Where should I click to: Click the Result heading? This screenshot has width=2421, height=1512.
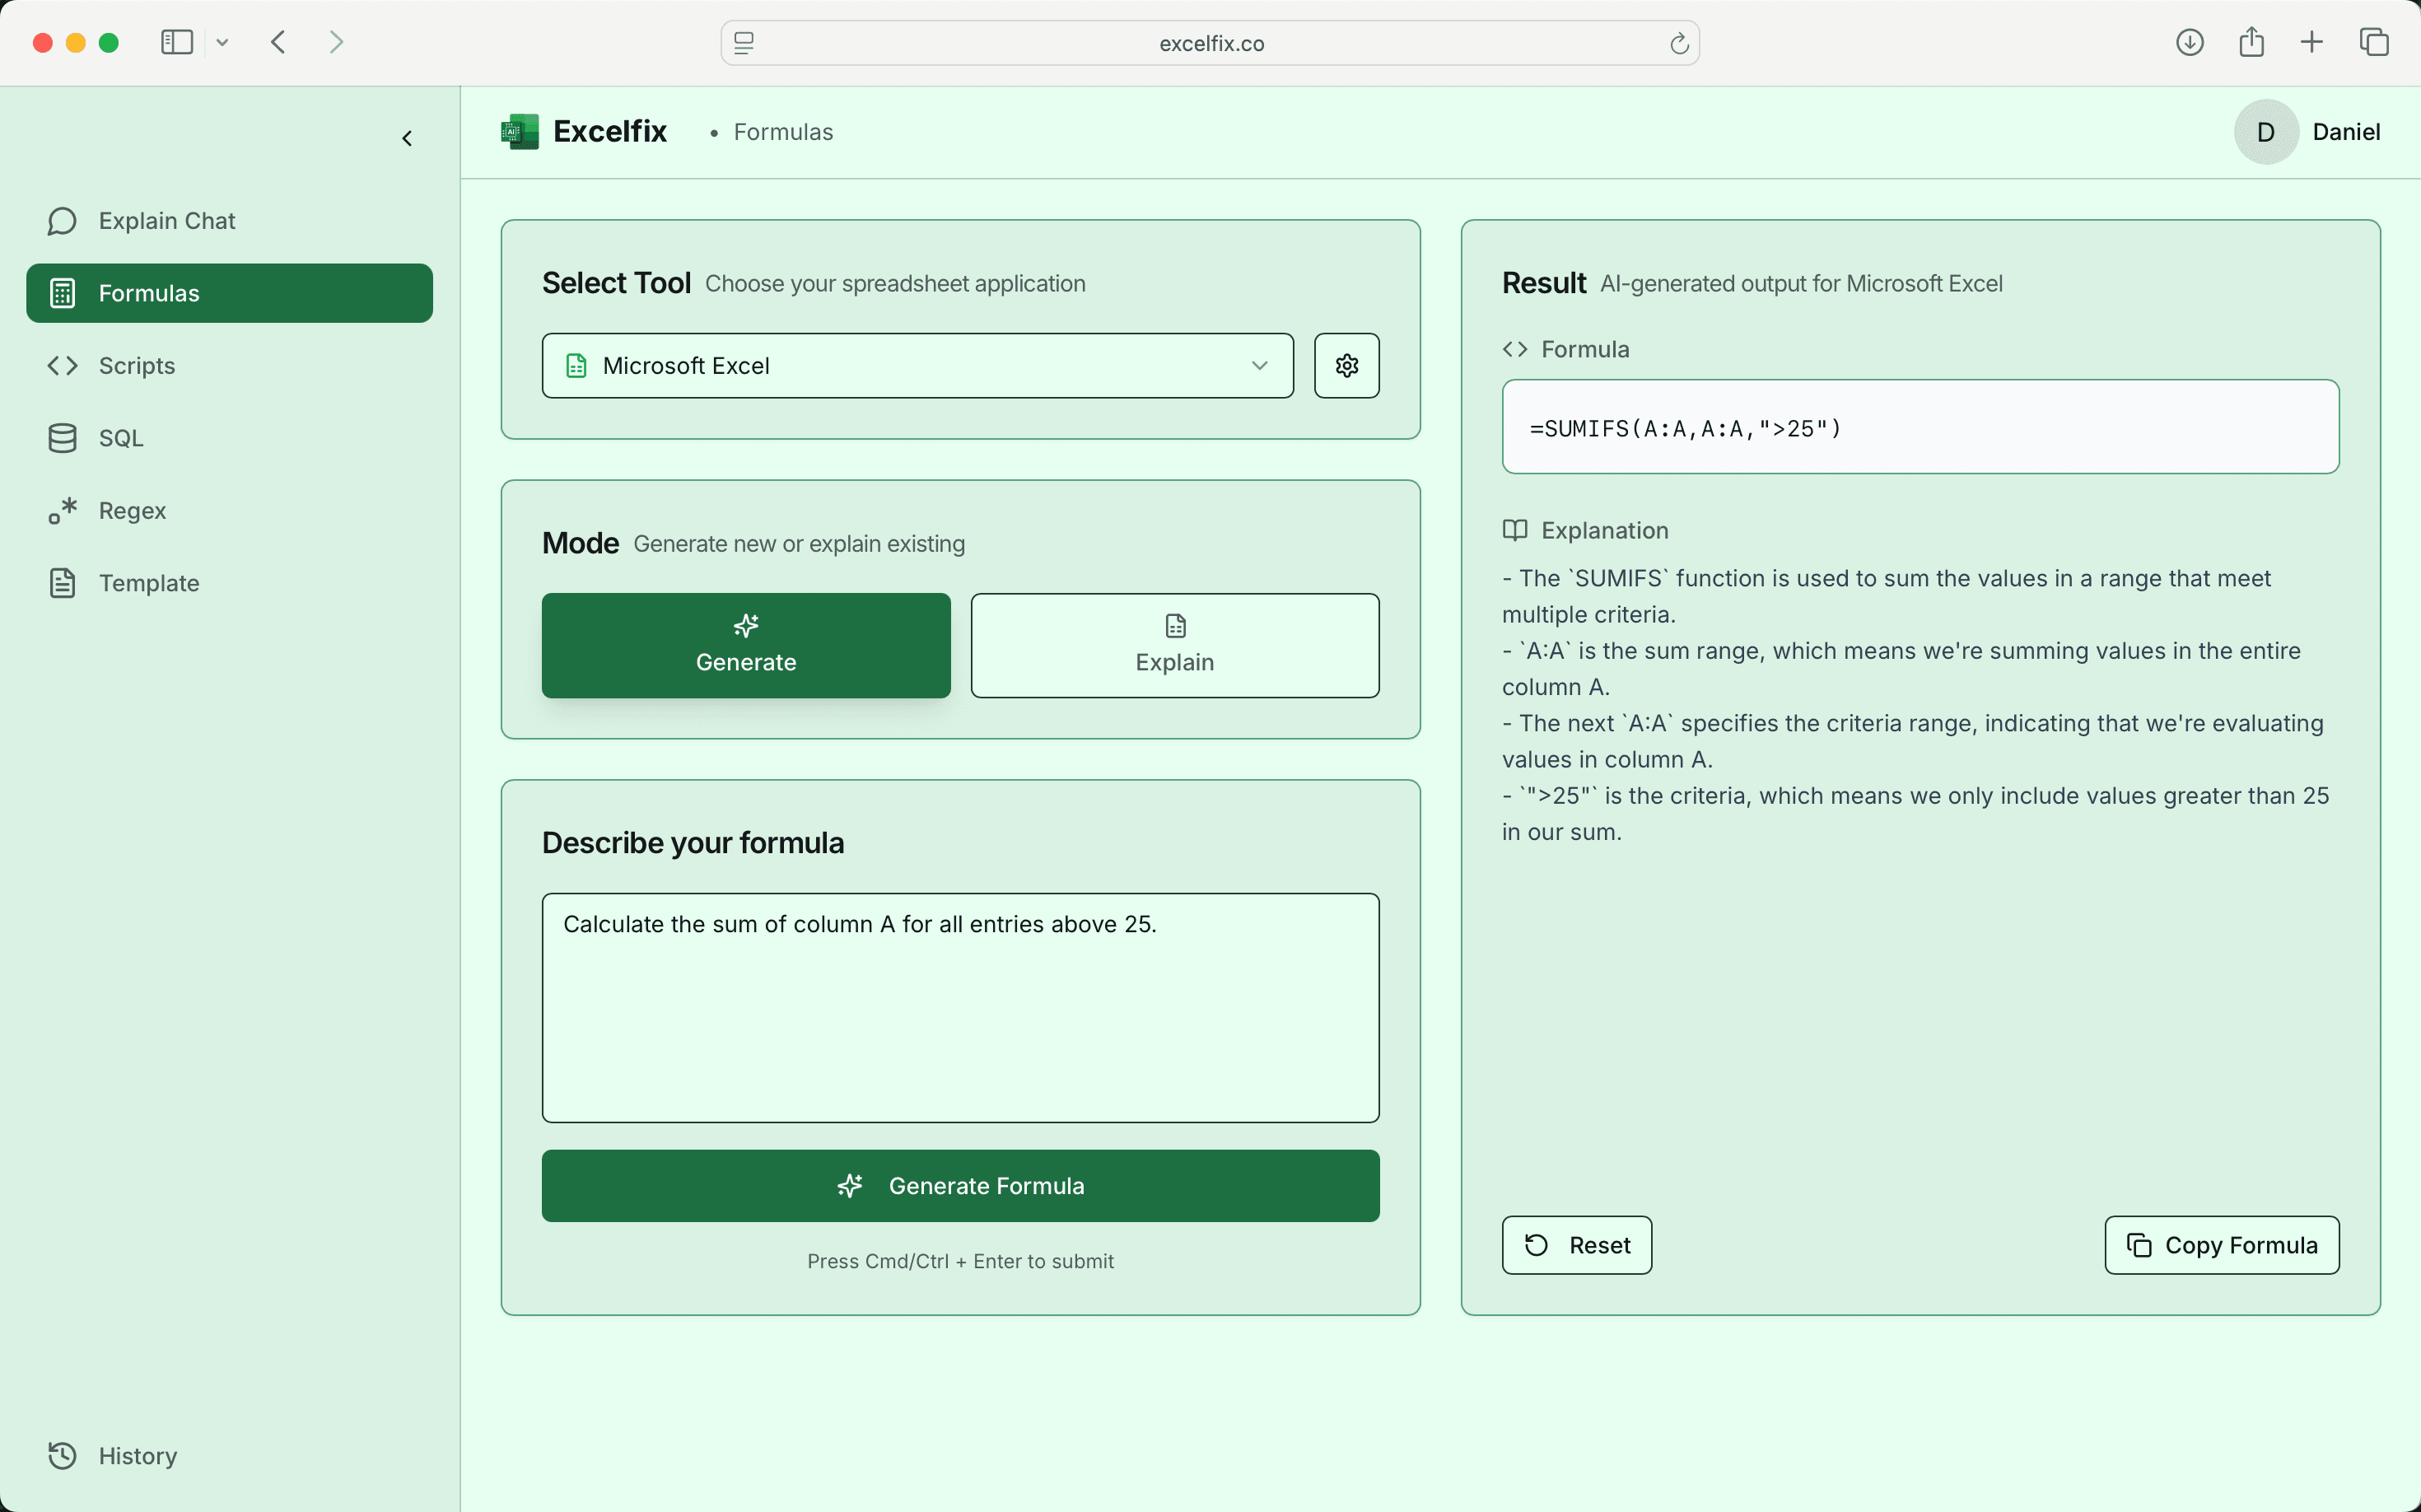1543,283
